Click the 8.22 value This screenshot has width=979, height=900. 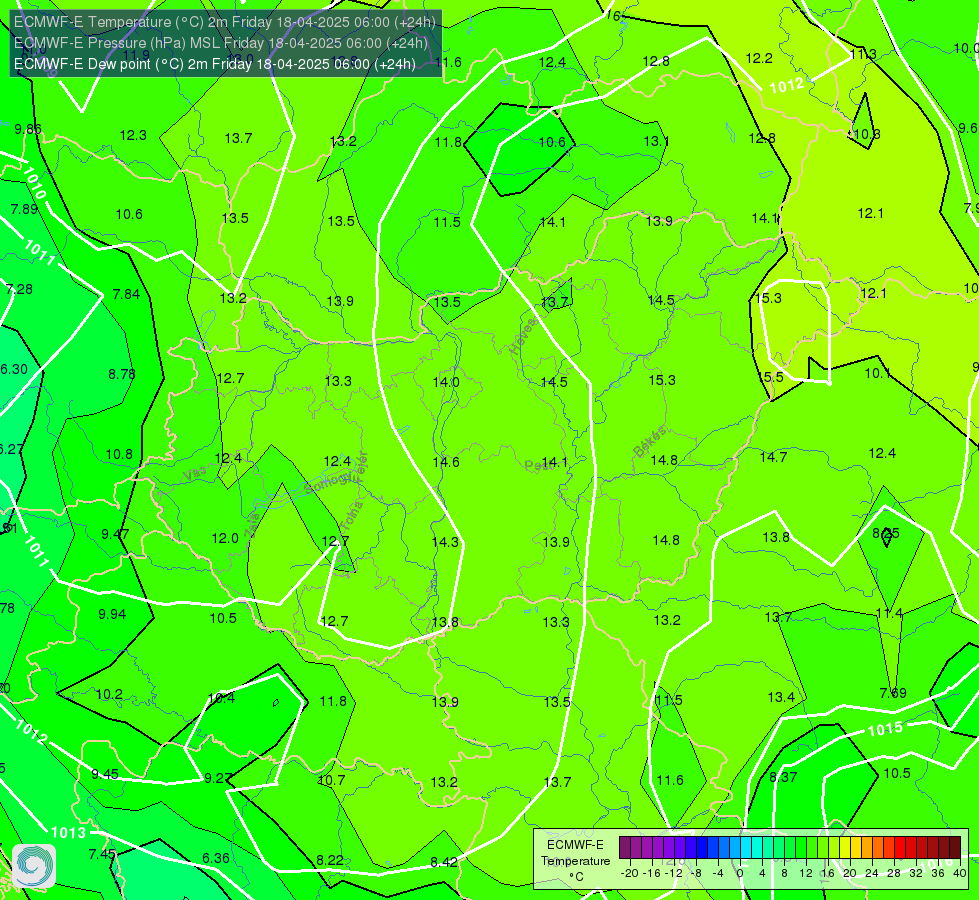pos(330,860)
